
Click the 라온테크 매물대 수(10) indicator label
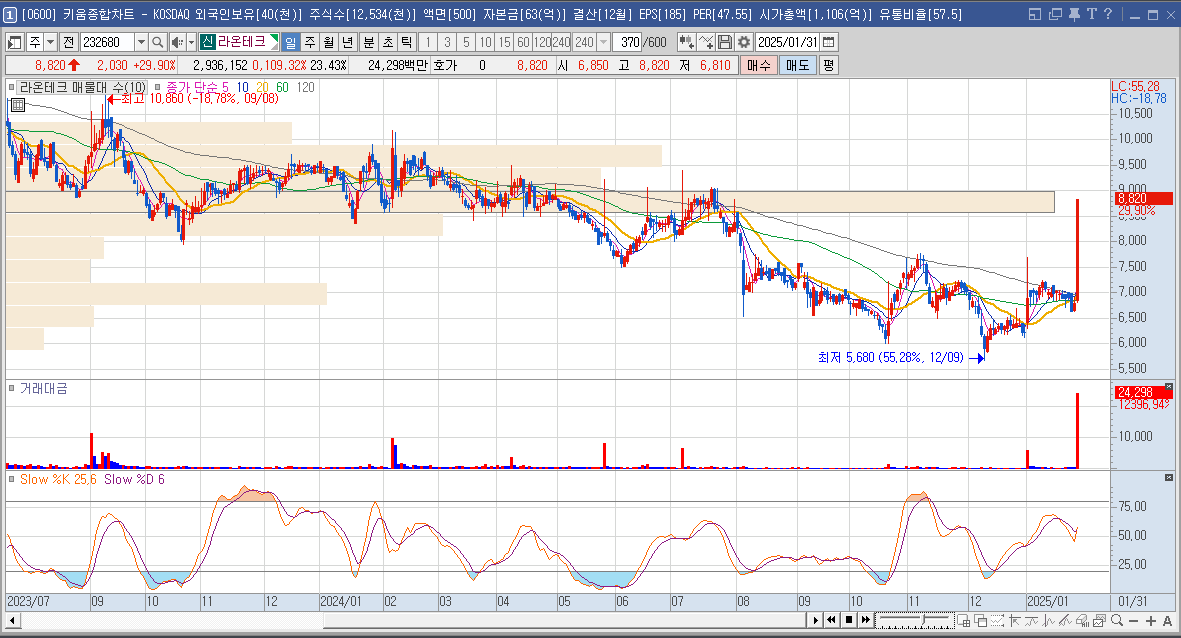point(82,87)
